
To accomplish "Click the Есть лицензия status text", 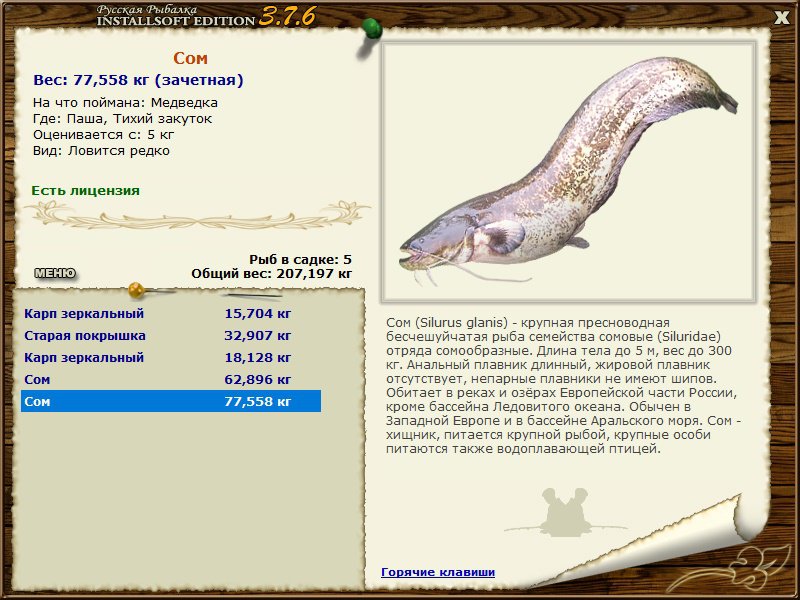I will coord(85,191).
